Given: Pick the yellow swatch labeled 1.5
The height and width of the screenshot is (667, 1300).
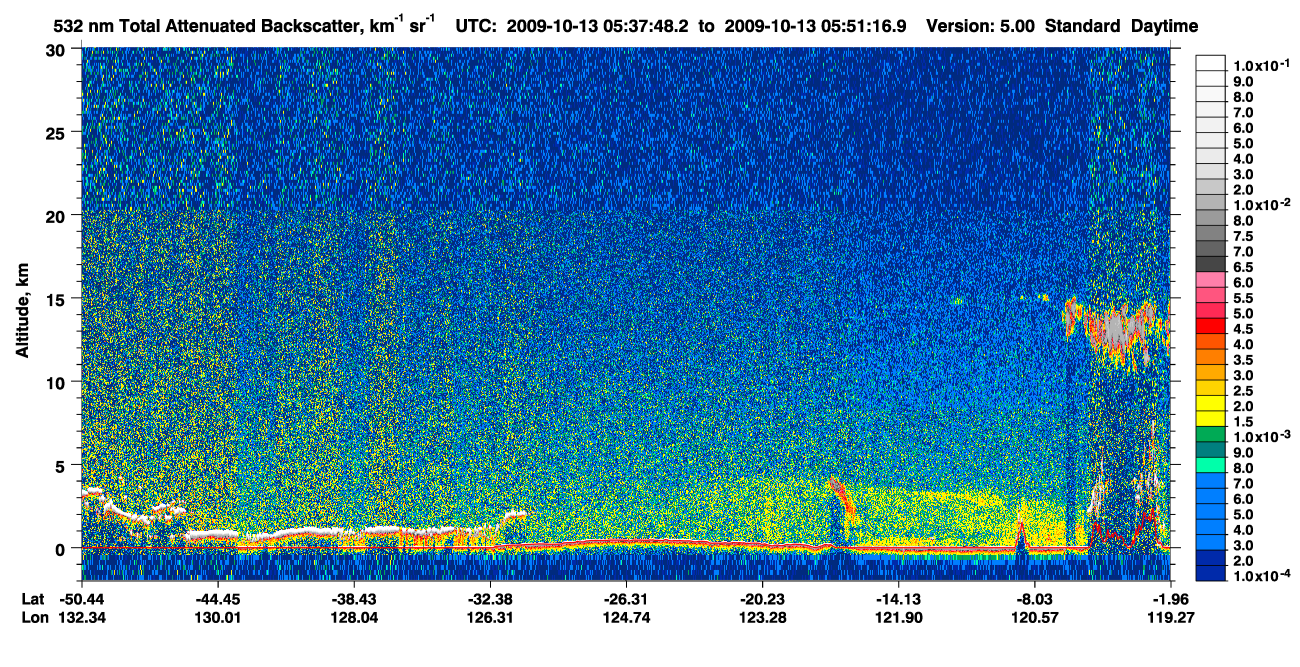Looking at the screenshot, I should coord(1211,419).
